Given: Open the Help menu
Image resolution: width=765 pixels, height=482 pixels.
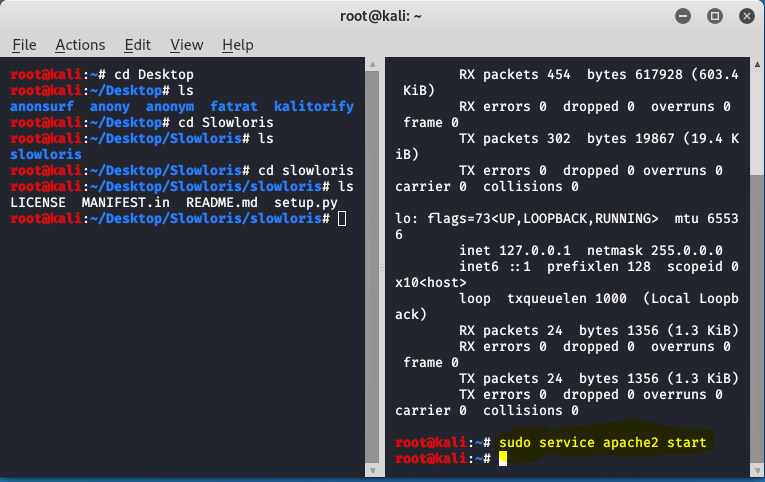Looking at the screenshot, I should coord(237,45).
